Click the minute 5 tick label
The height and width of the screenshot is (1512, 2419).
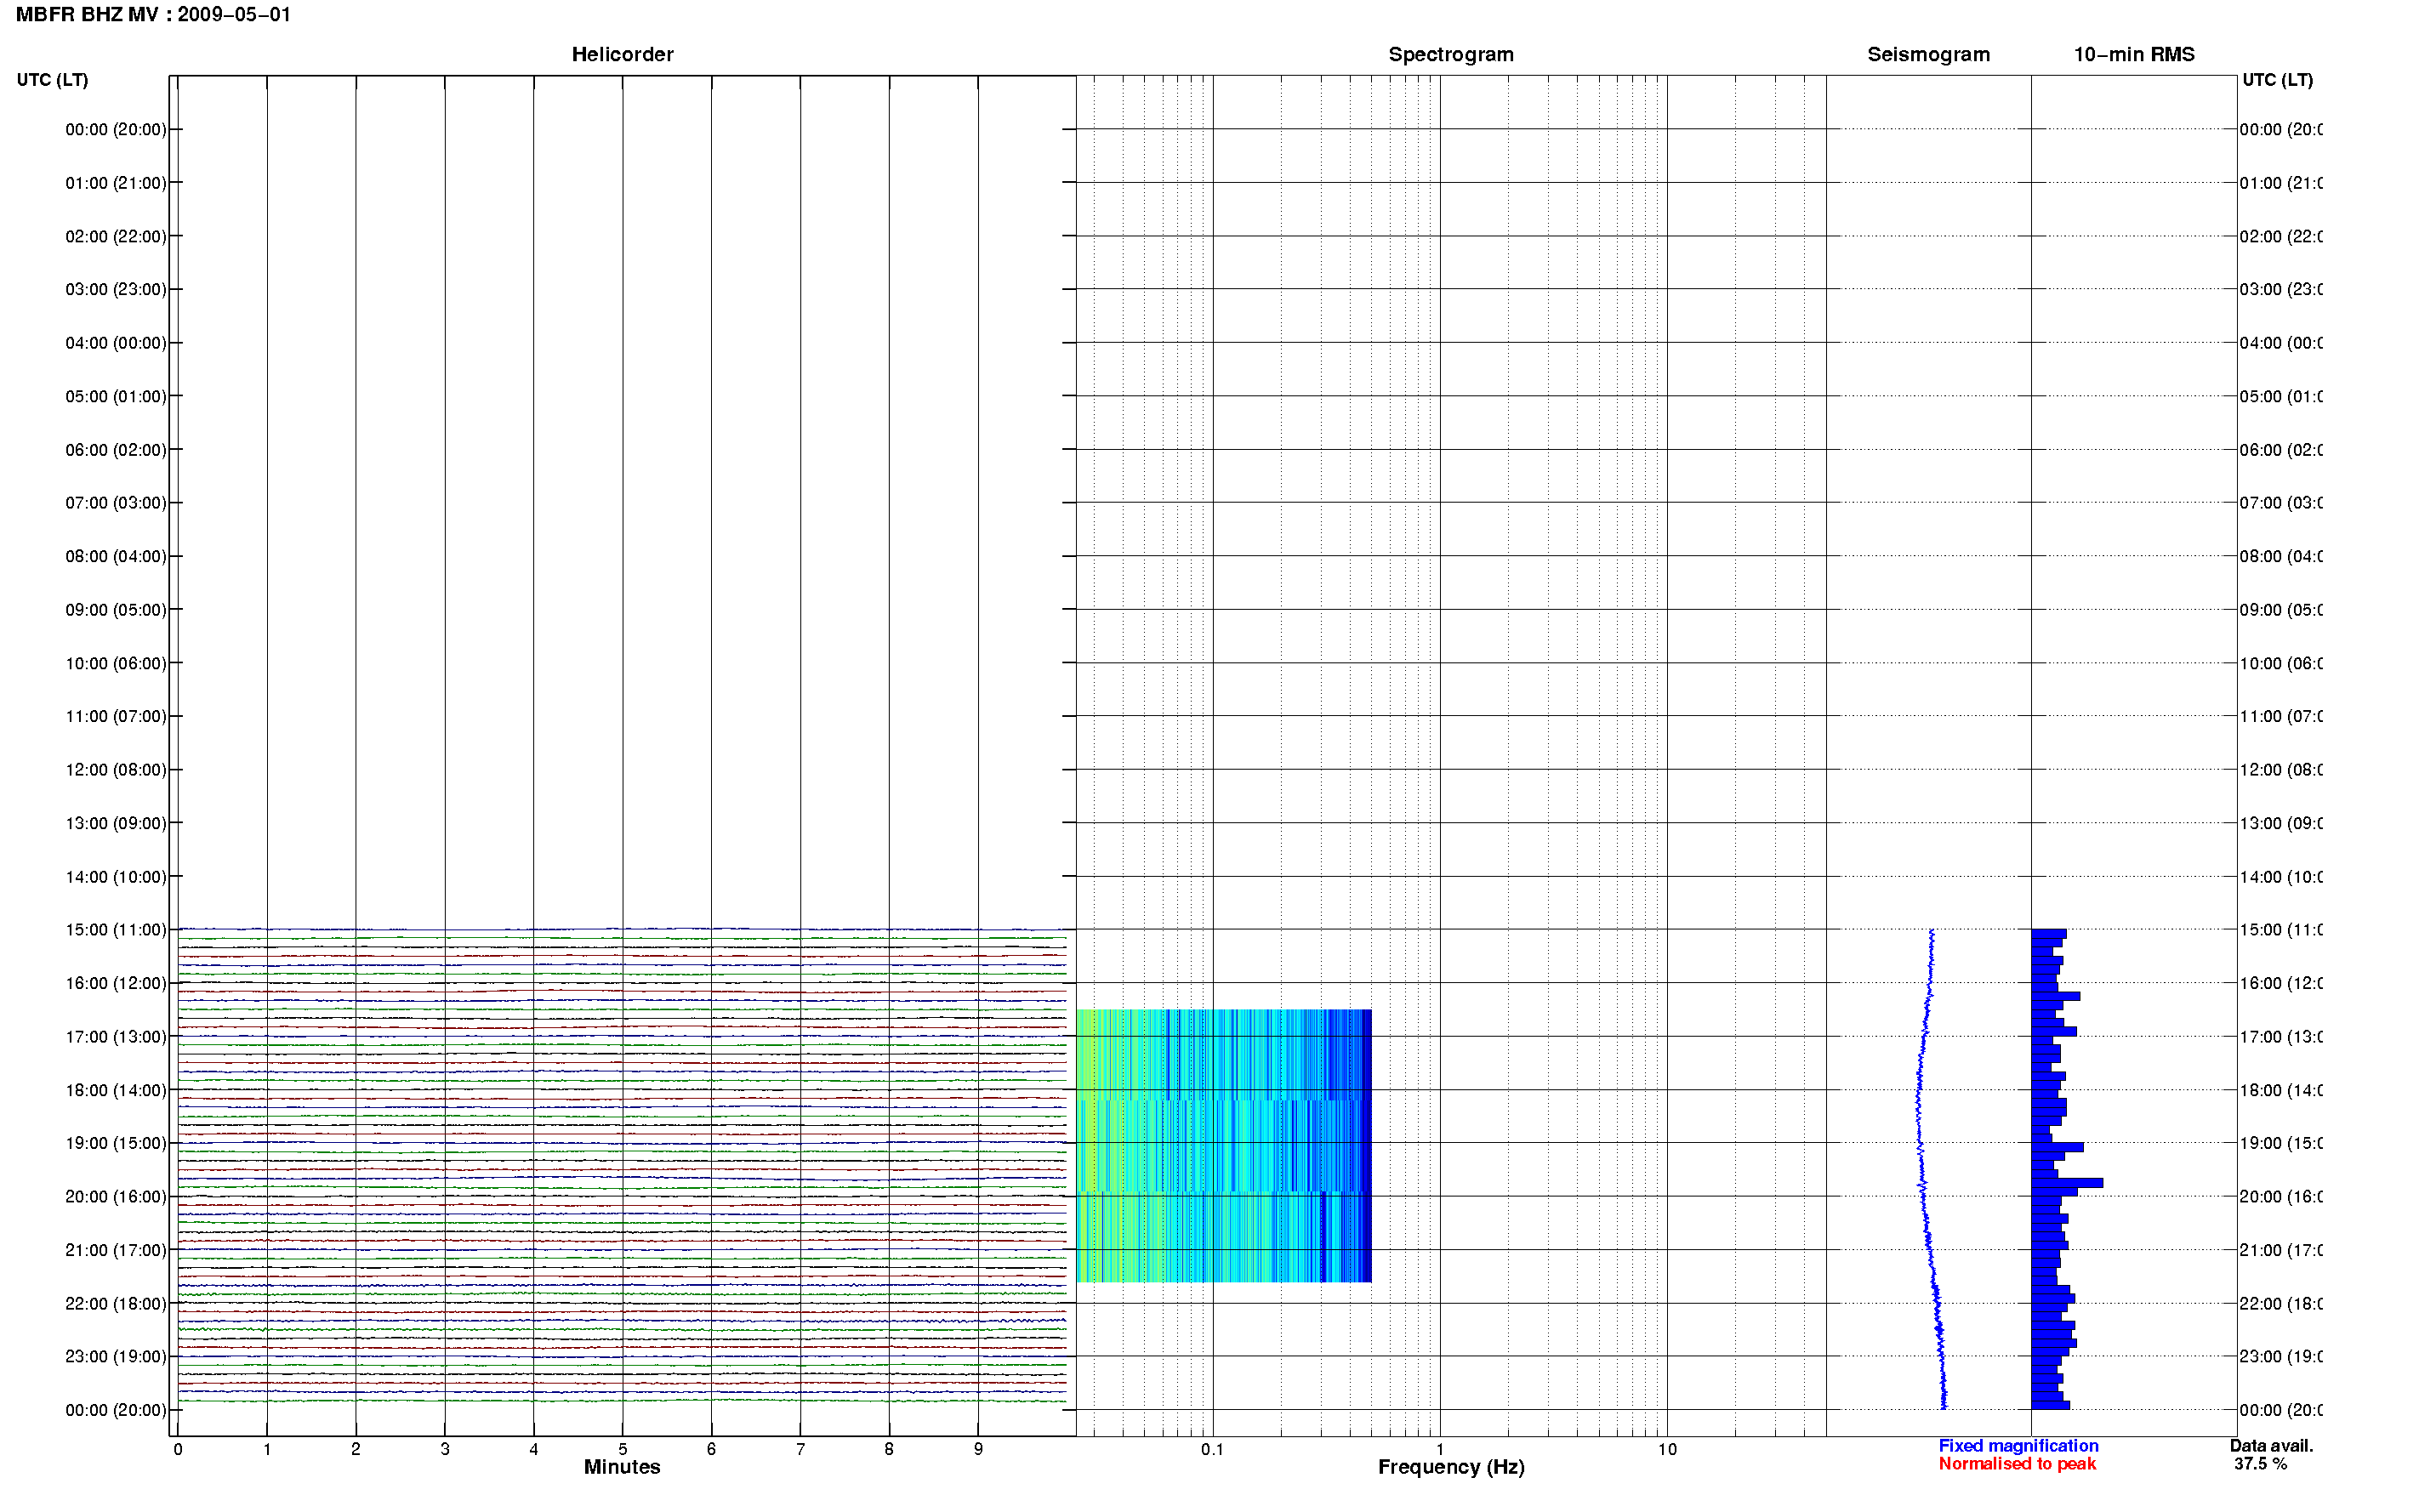coord(622,1449)
